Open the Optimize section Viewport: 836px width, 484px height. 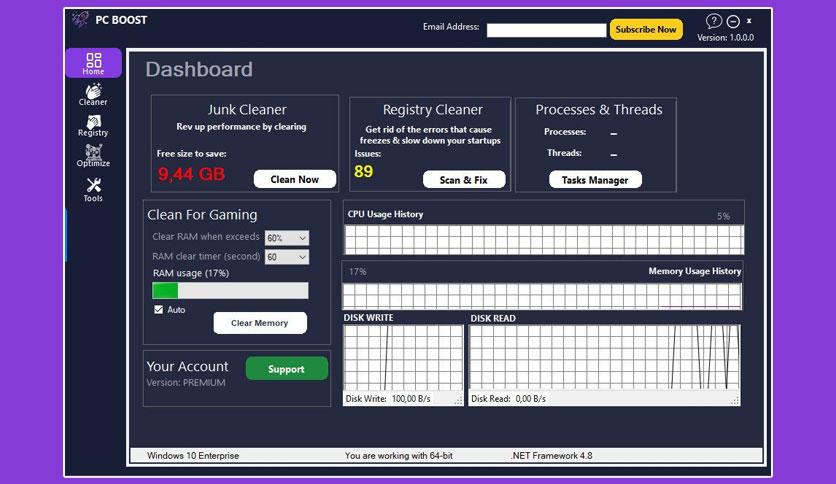93,156
